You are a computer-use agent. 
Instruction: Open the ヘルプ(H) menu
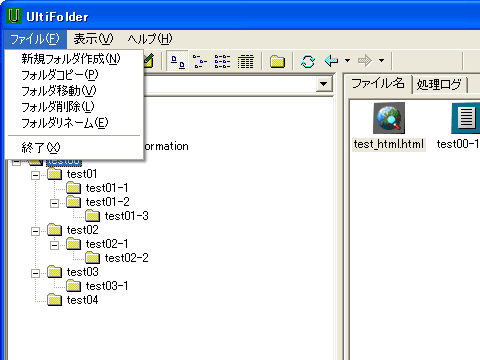click(150, 39)
